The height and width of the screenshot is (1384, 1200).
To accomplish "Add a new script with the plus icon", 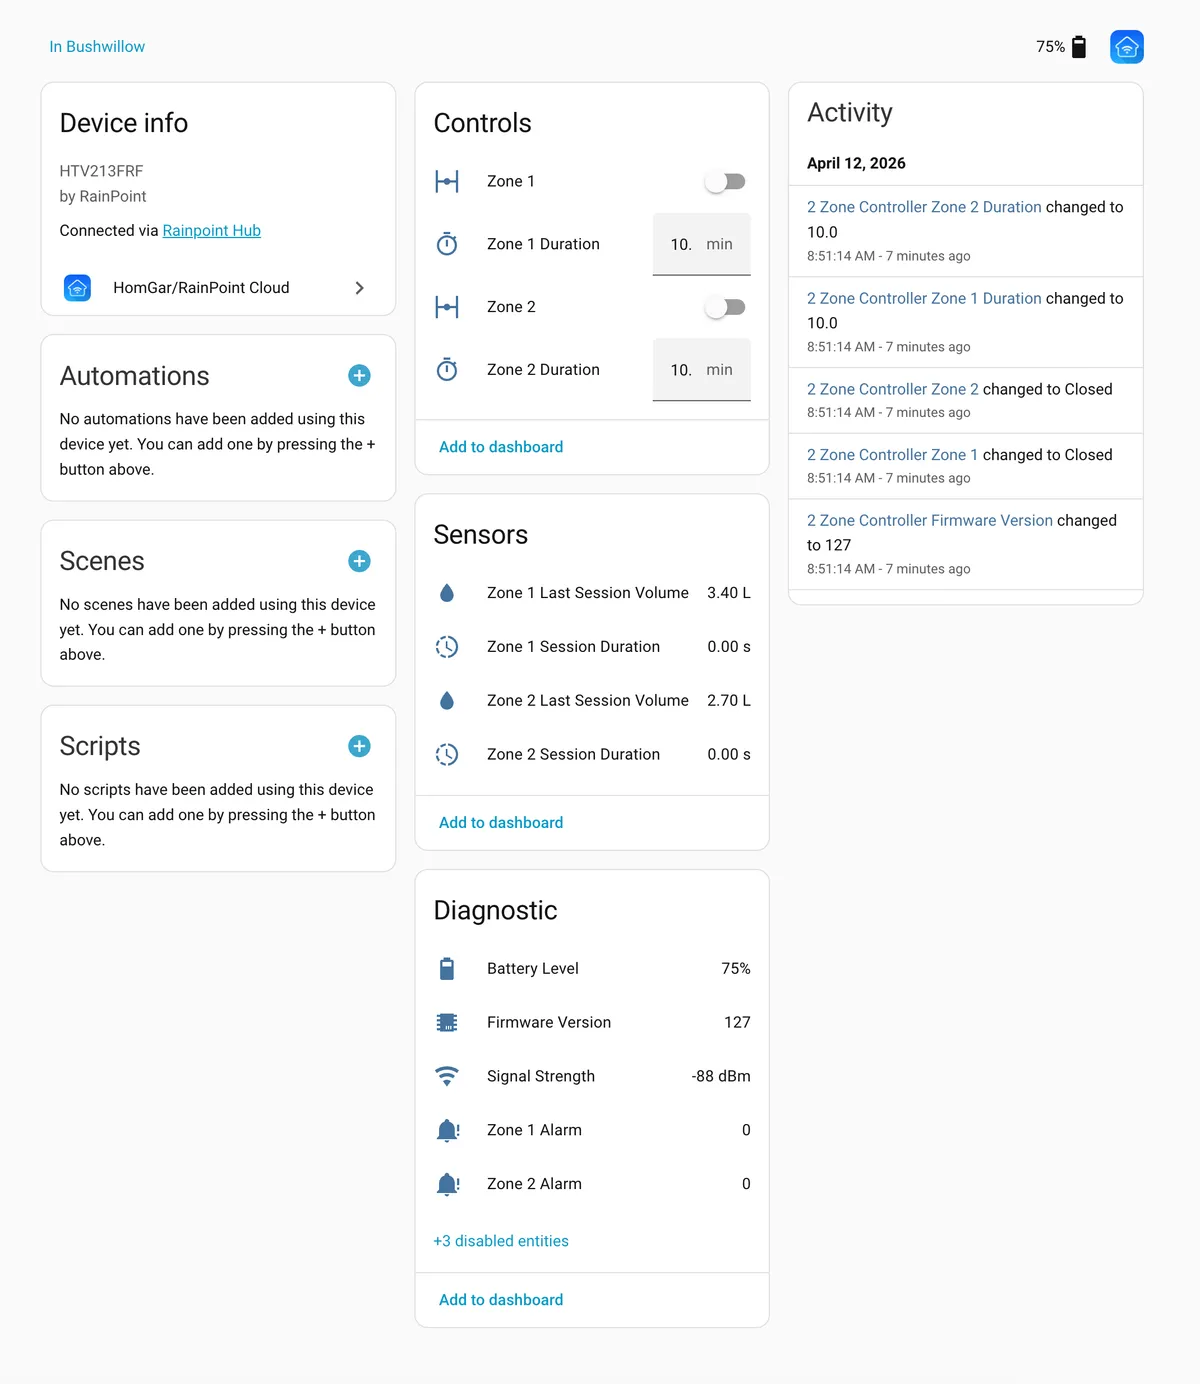I will pyautogui.click(x=359, y=746).
